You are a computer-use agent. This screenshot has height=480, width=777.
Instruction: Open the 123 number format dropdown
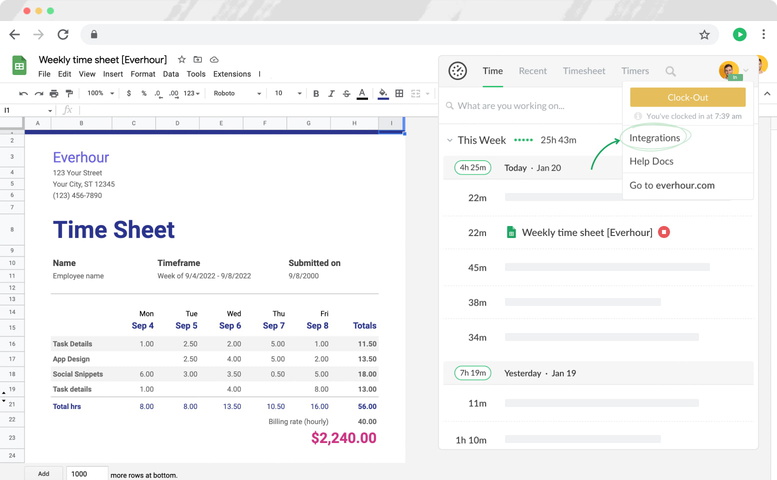coord(191,93)
